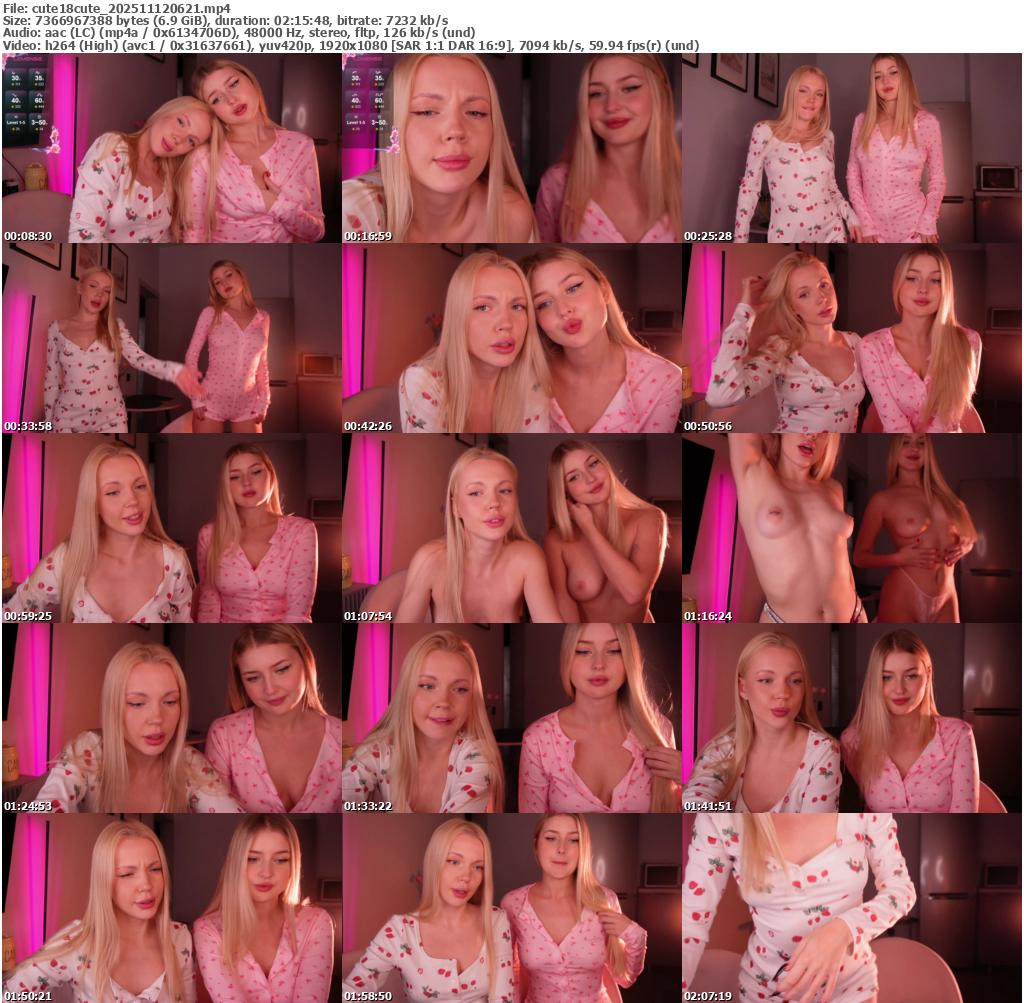Click the frame timestamped 00:50:56
The height and width of the screenshot is (1003, 1024).
(x=851, y=338)
